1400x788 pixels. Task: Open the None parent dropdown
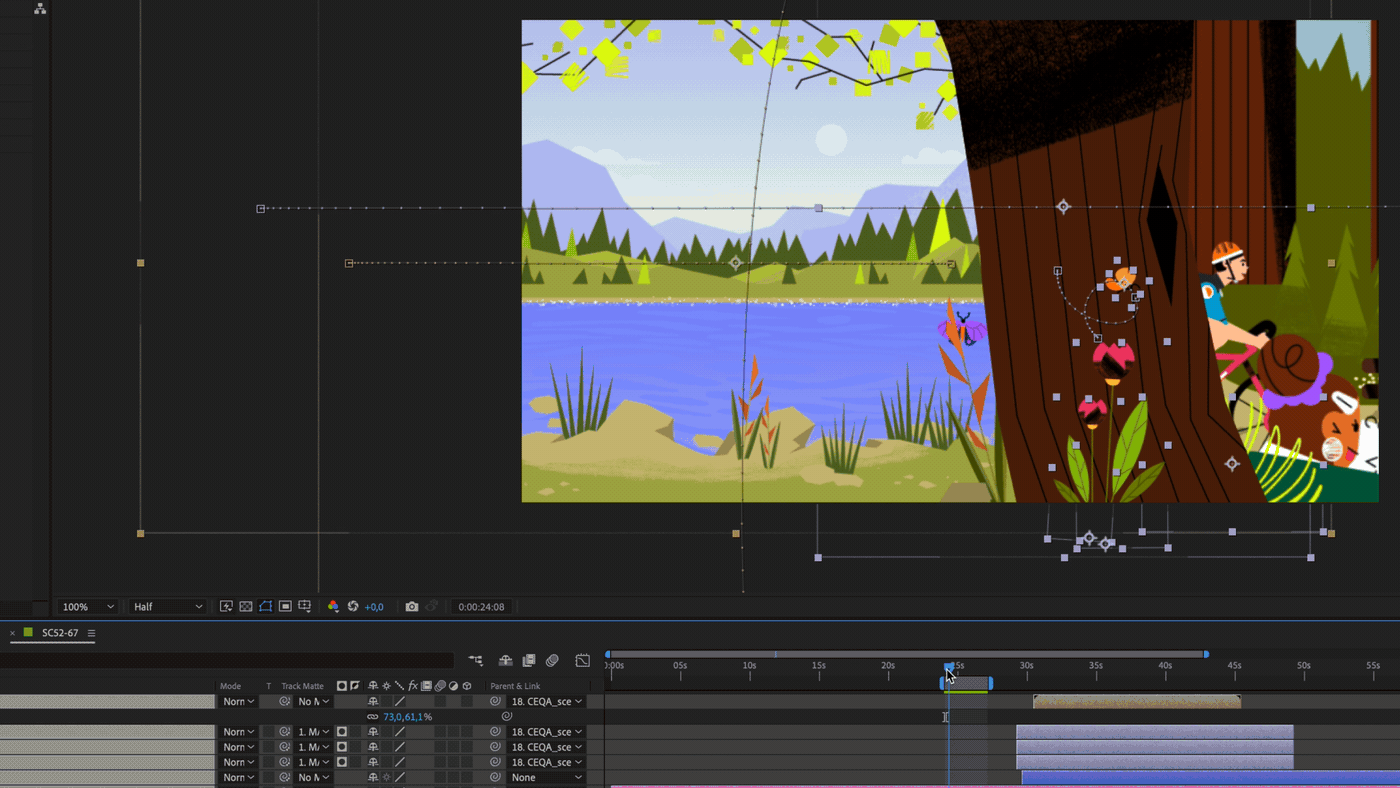546,777
